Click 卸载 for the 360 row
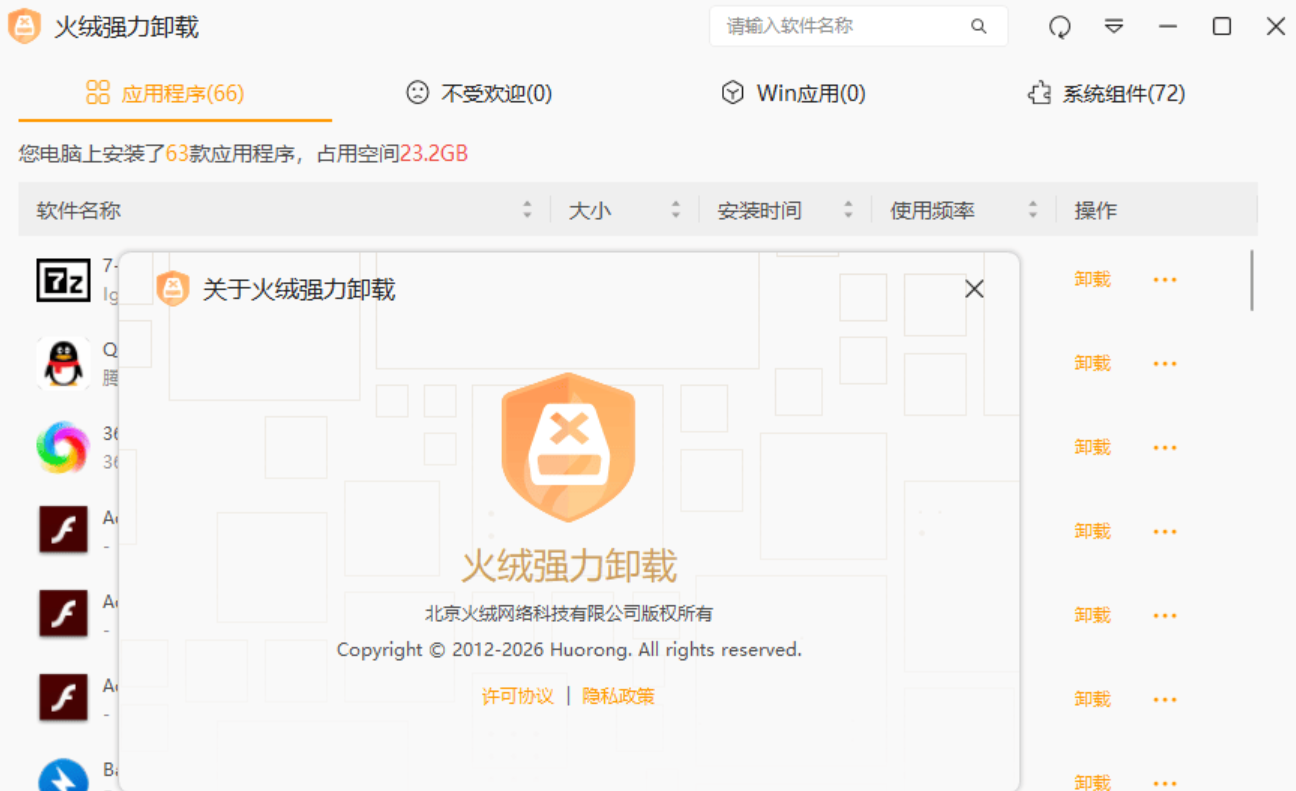 pyautogui.click(x=1093, y=447)
